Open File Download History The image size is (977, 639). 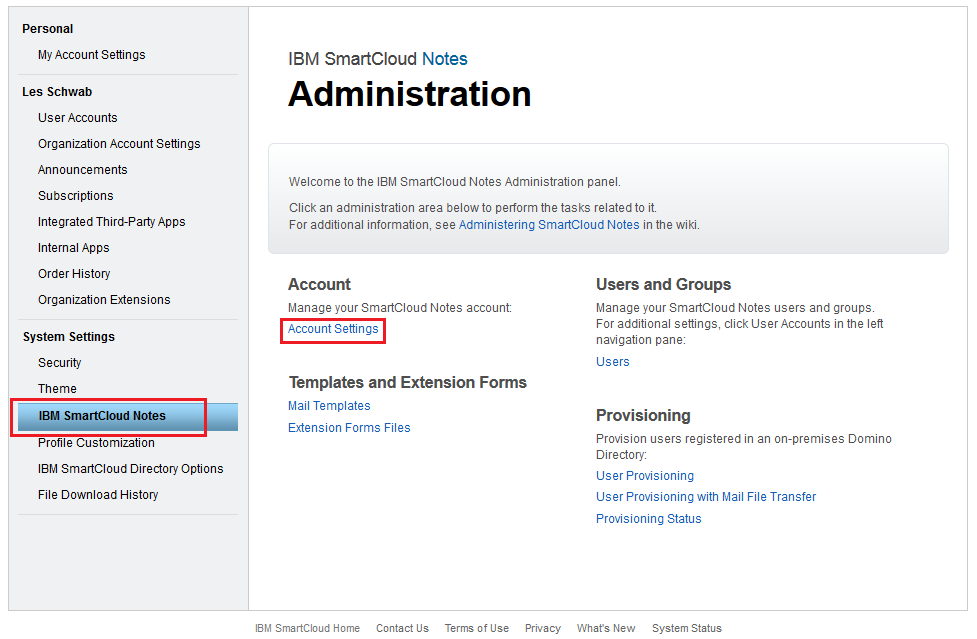(98, 495)
